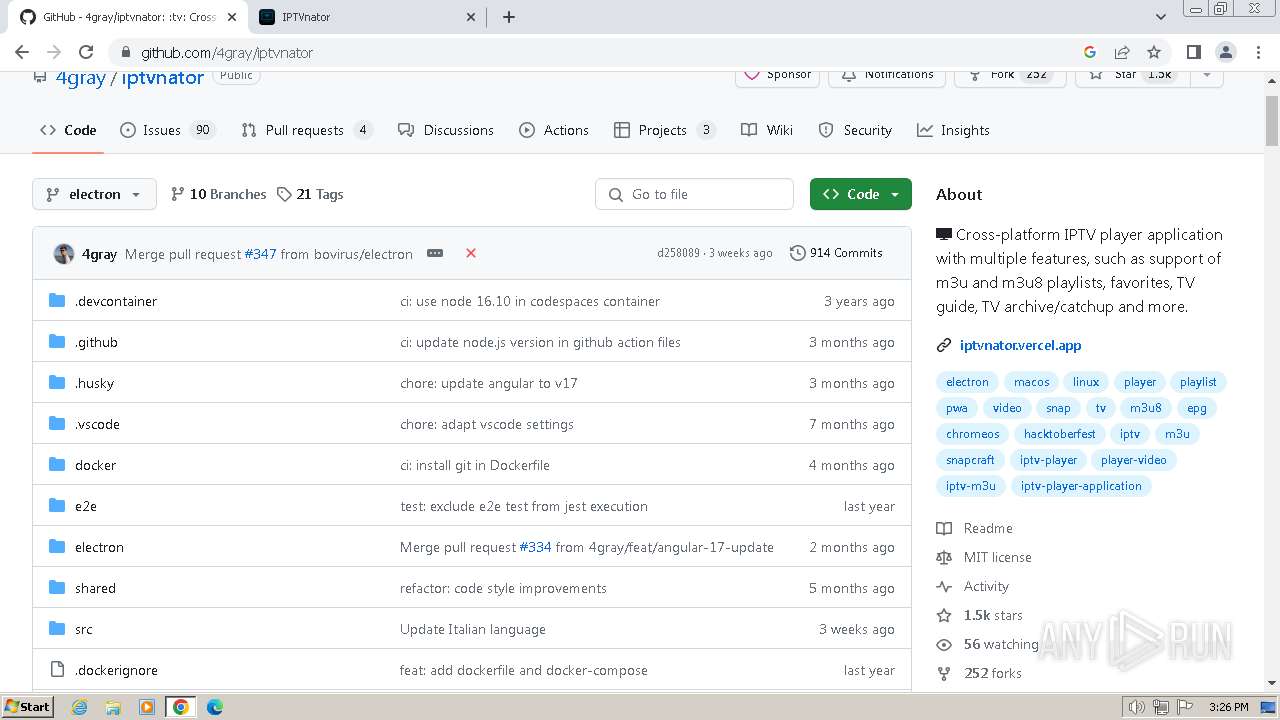Expand the commit message ellipsis

pyautogui.click(x=435, y=253)
